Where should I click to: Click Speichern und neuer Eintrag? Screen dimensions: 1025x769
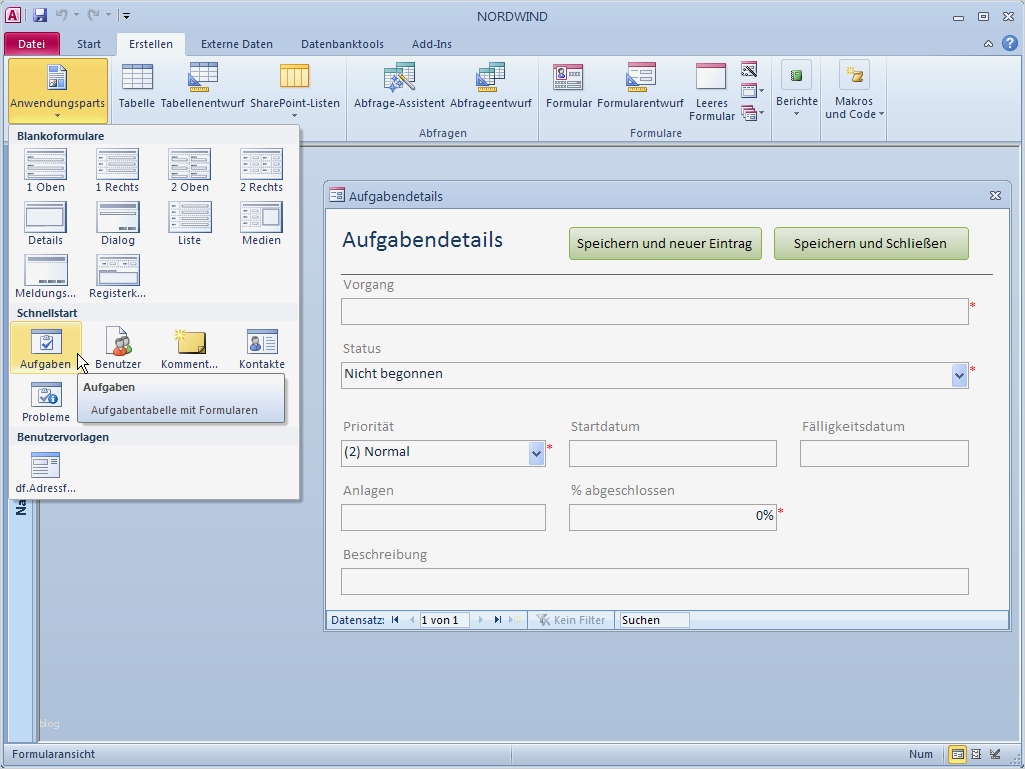(664, 243)
